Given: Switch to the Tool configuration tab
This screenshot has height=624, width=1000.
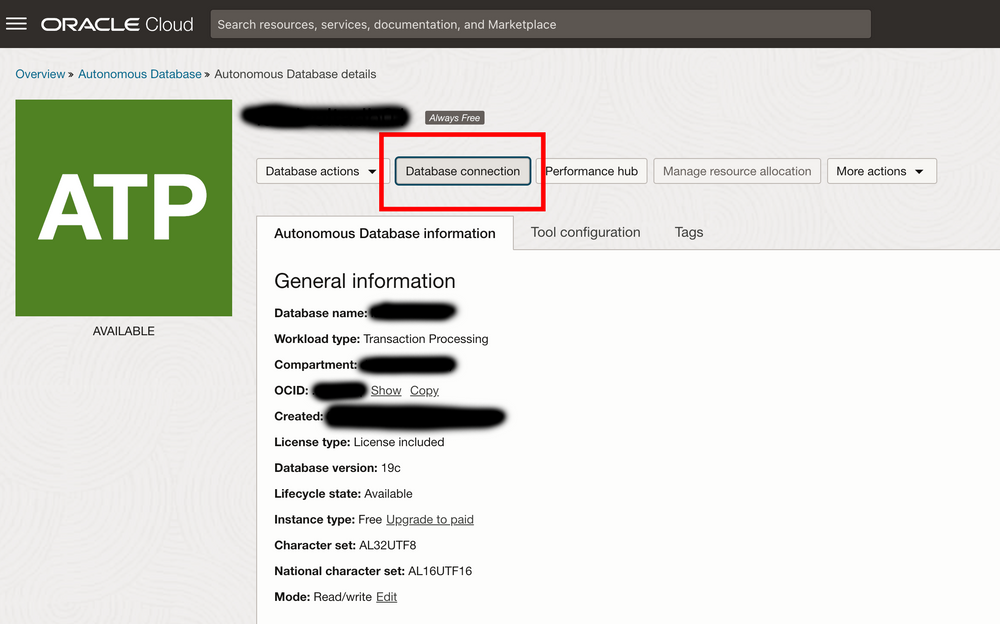Looking at the screenshot, I should tap(585, 232).
